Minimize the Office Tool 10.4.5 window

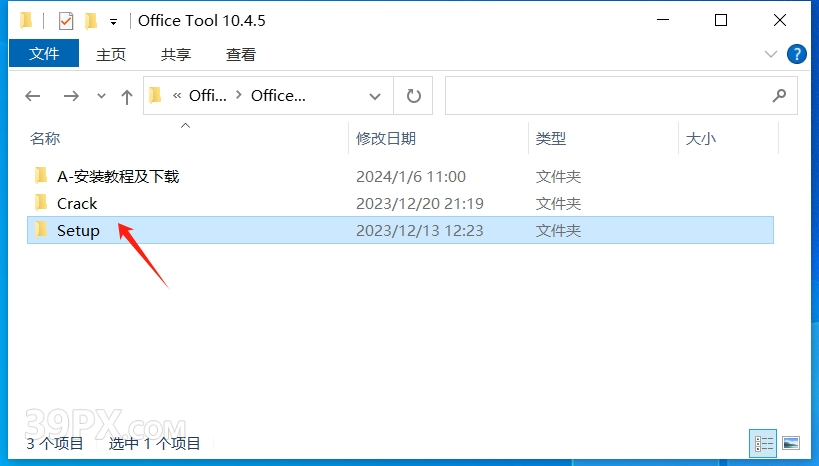coord(663,20)
